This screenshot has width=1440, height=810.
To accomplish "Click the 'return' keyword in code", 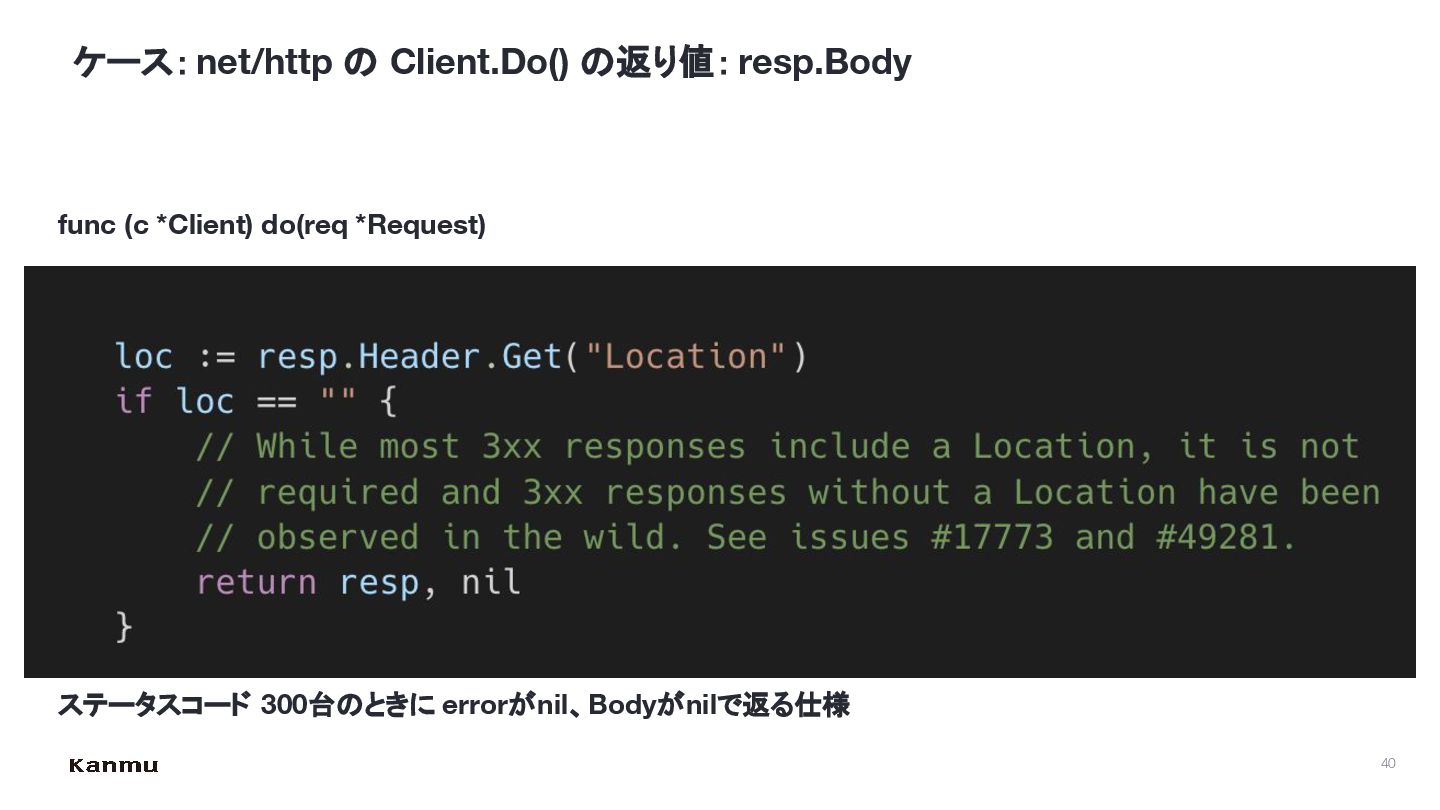I will click(x=256, y=582).
